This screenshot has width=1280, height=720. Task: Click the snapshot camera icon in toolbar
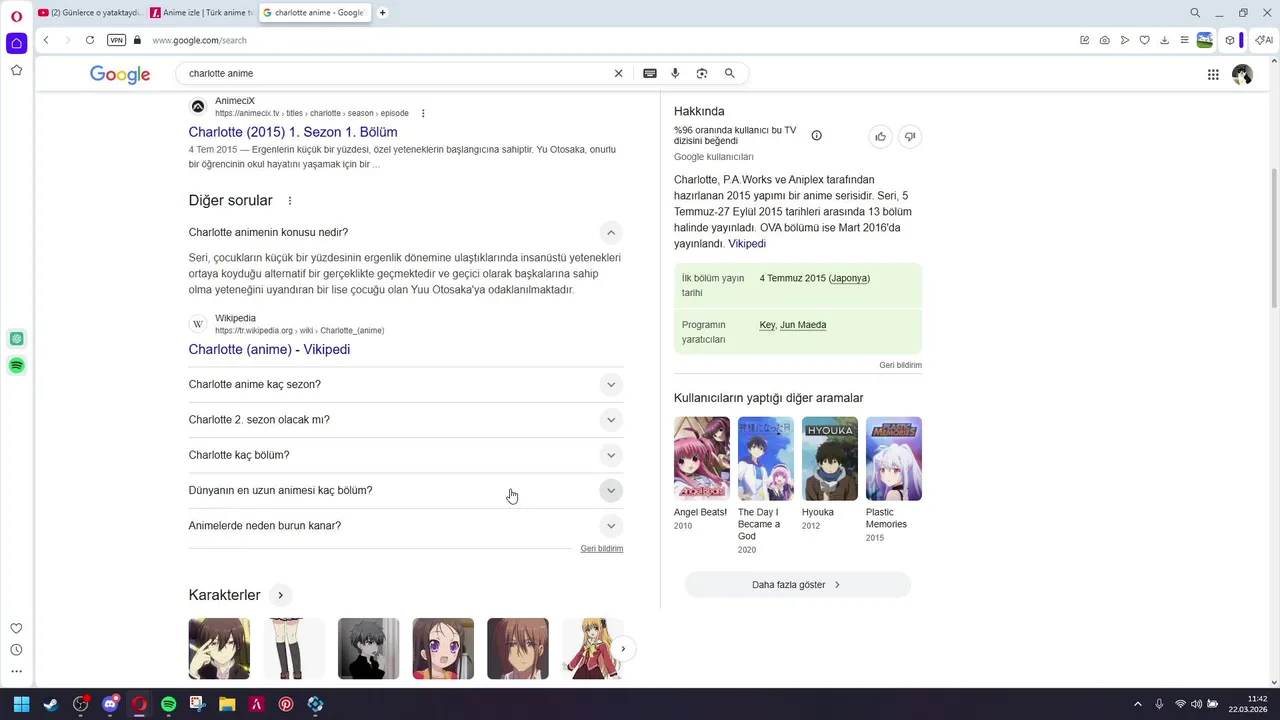point(1104,40)
